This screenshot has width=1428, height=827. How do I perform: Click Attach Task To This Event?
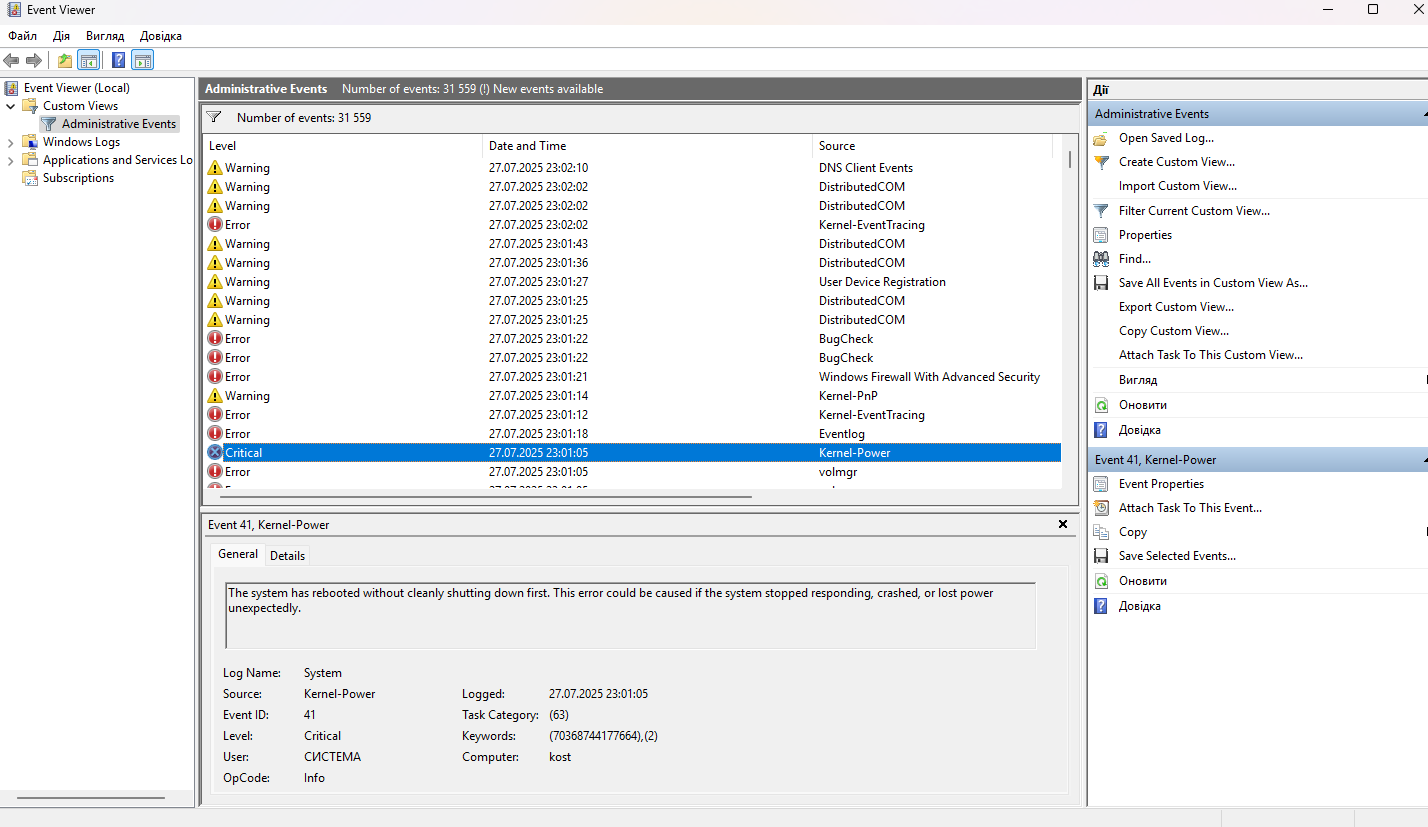tap(1190, 508)
